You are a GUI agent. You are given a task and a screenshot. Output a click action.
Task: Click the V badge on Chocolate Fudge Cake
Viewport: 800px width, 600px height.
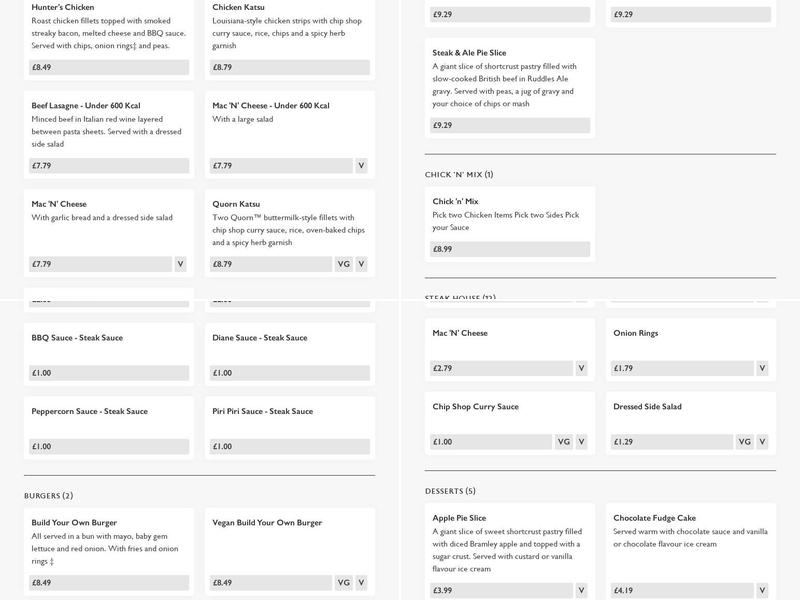click(x=762, y=590)
